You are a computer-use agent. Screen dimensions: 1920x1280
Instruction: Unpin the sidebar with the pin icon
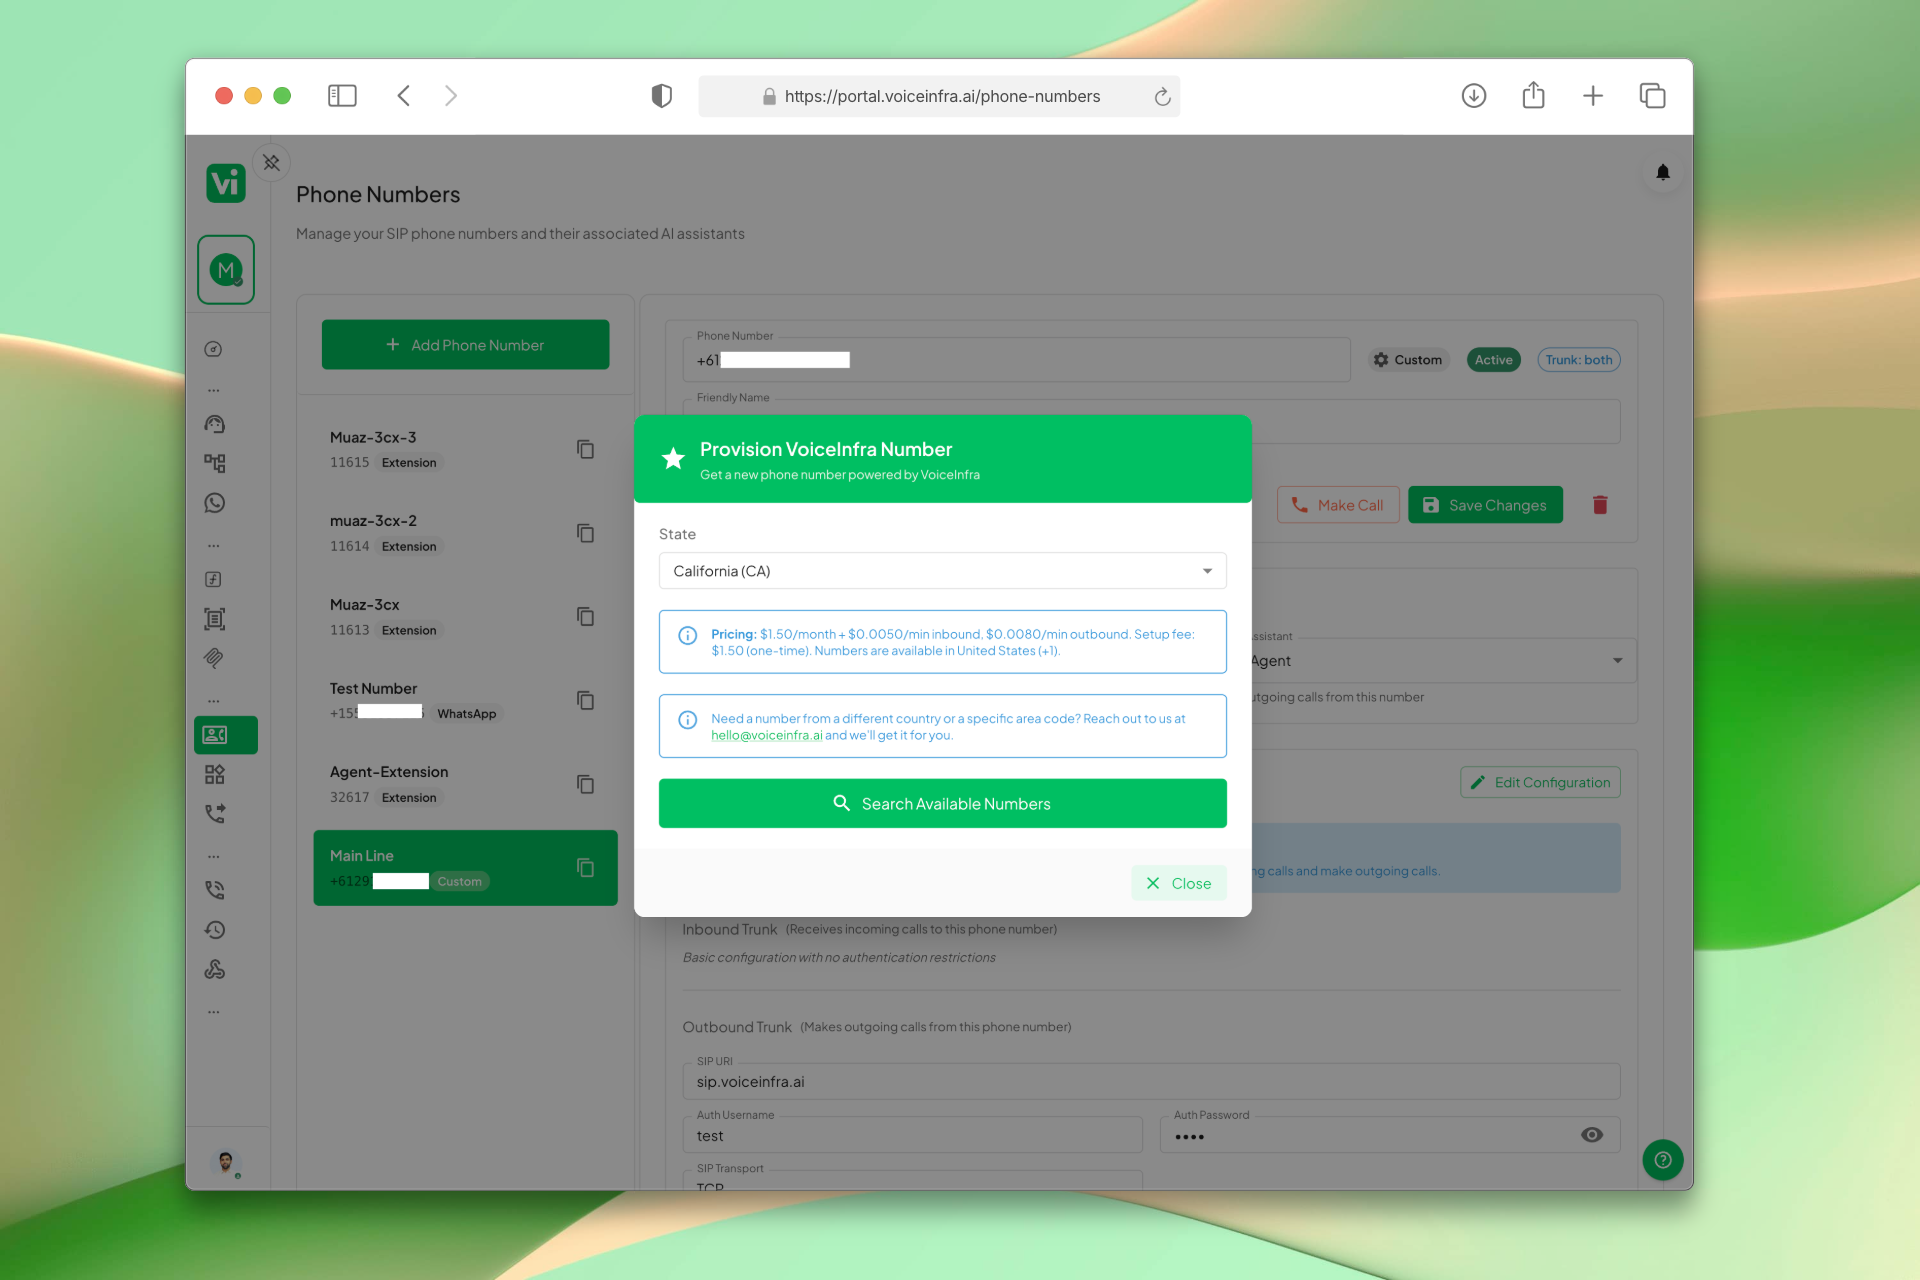pos(271,162)
